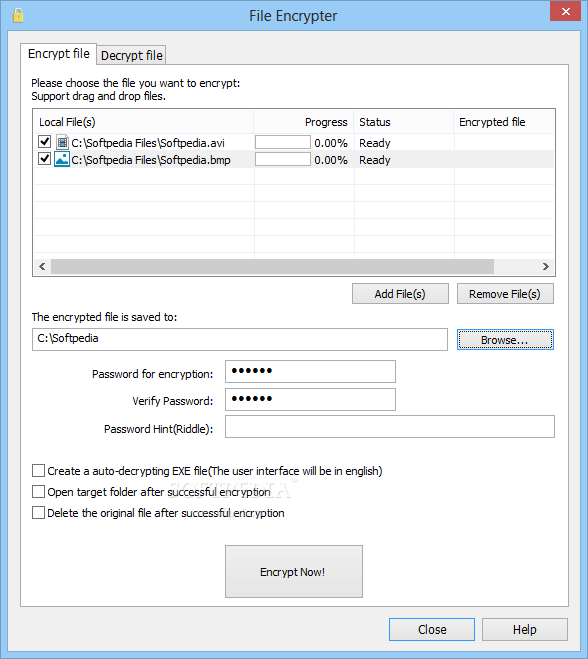
Task: Click the Local File(s) column header
Action: (143, 122)
